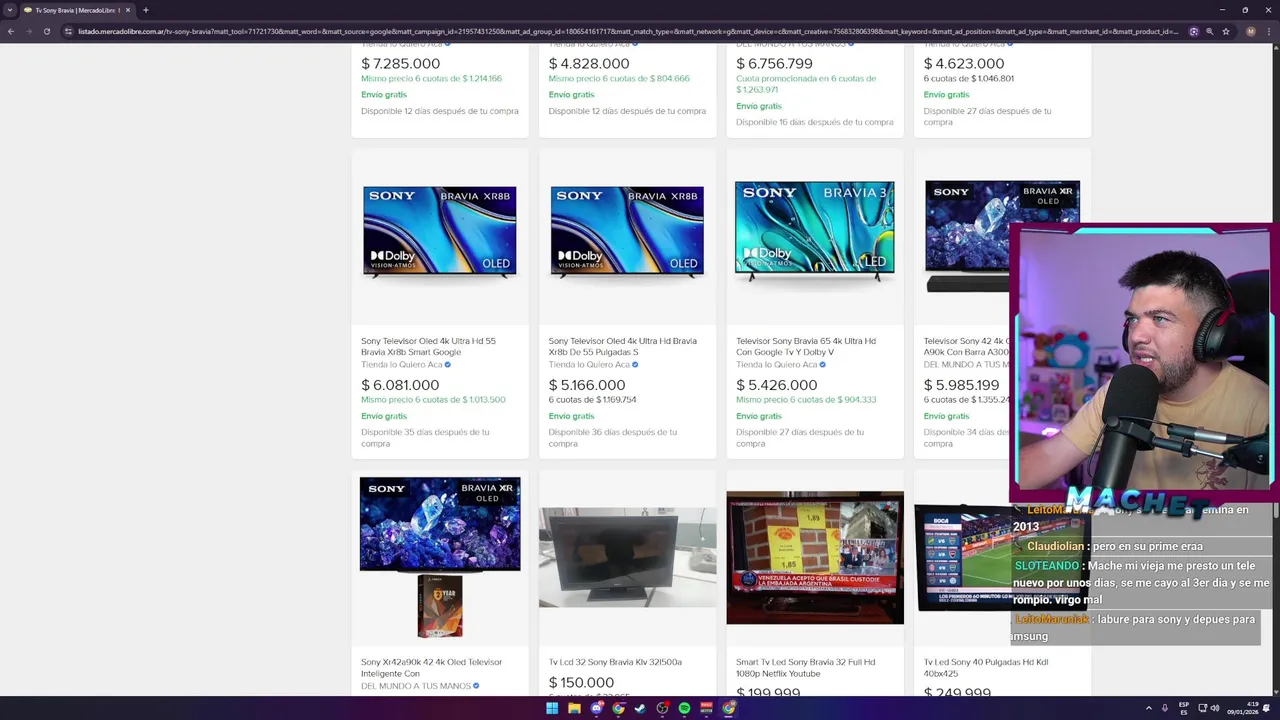
Task: Click '6 cuotas de $ 1.169.754' text
Action: (x=592, y=400)
